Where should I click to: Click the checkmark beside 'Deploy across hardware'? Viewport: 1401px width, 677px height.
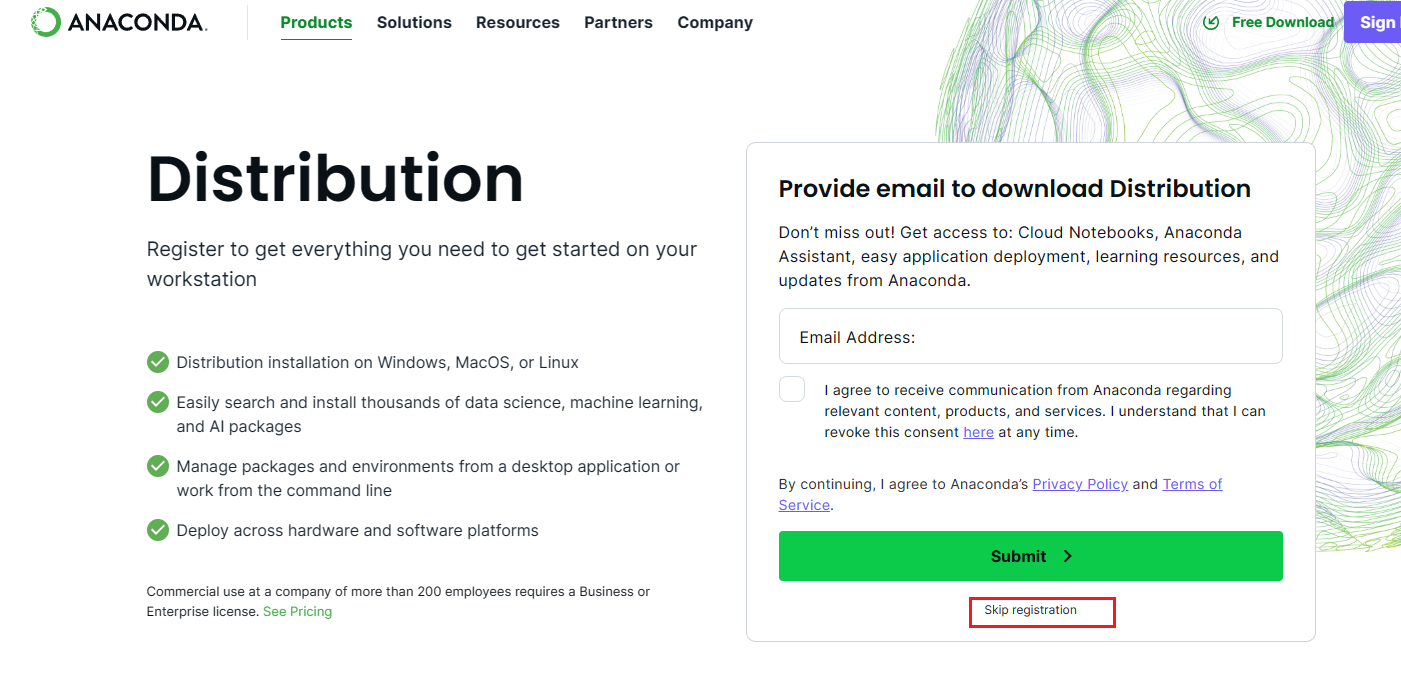[x=158, y=530]
